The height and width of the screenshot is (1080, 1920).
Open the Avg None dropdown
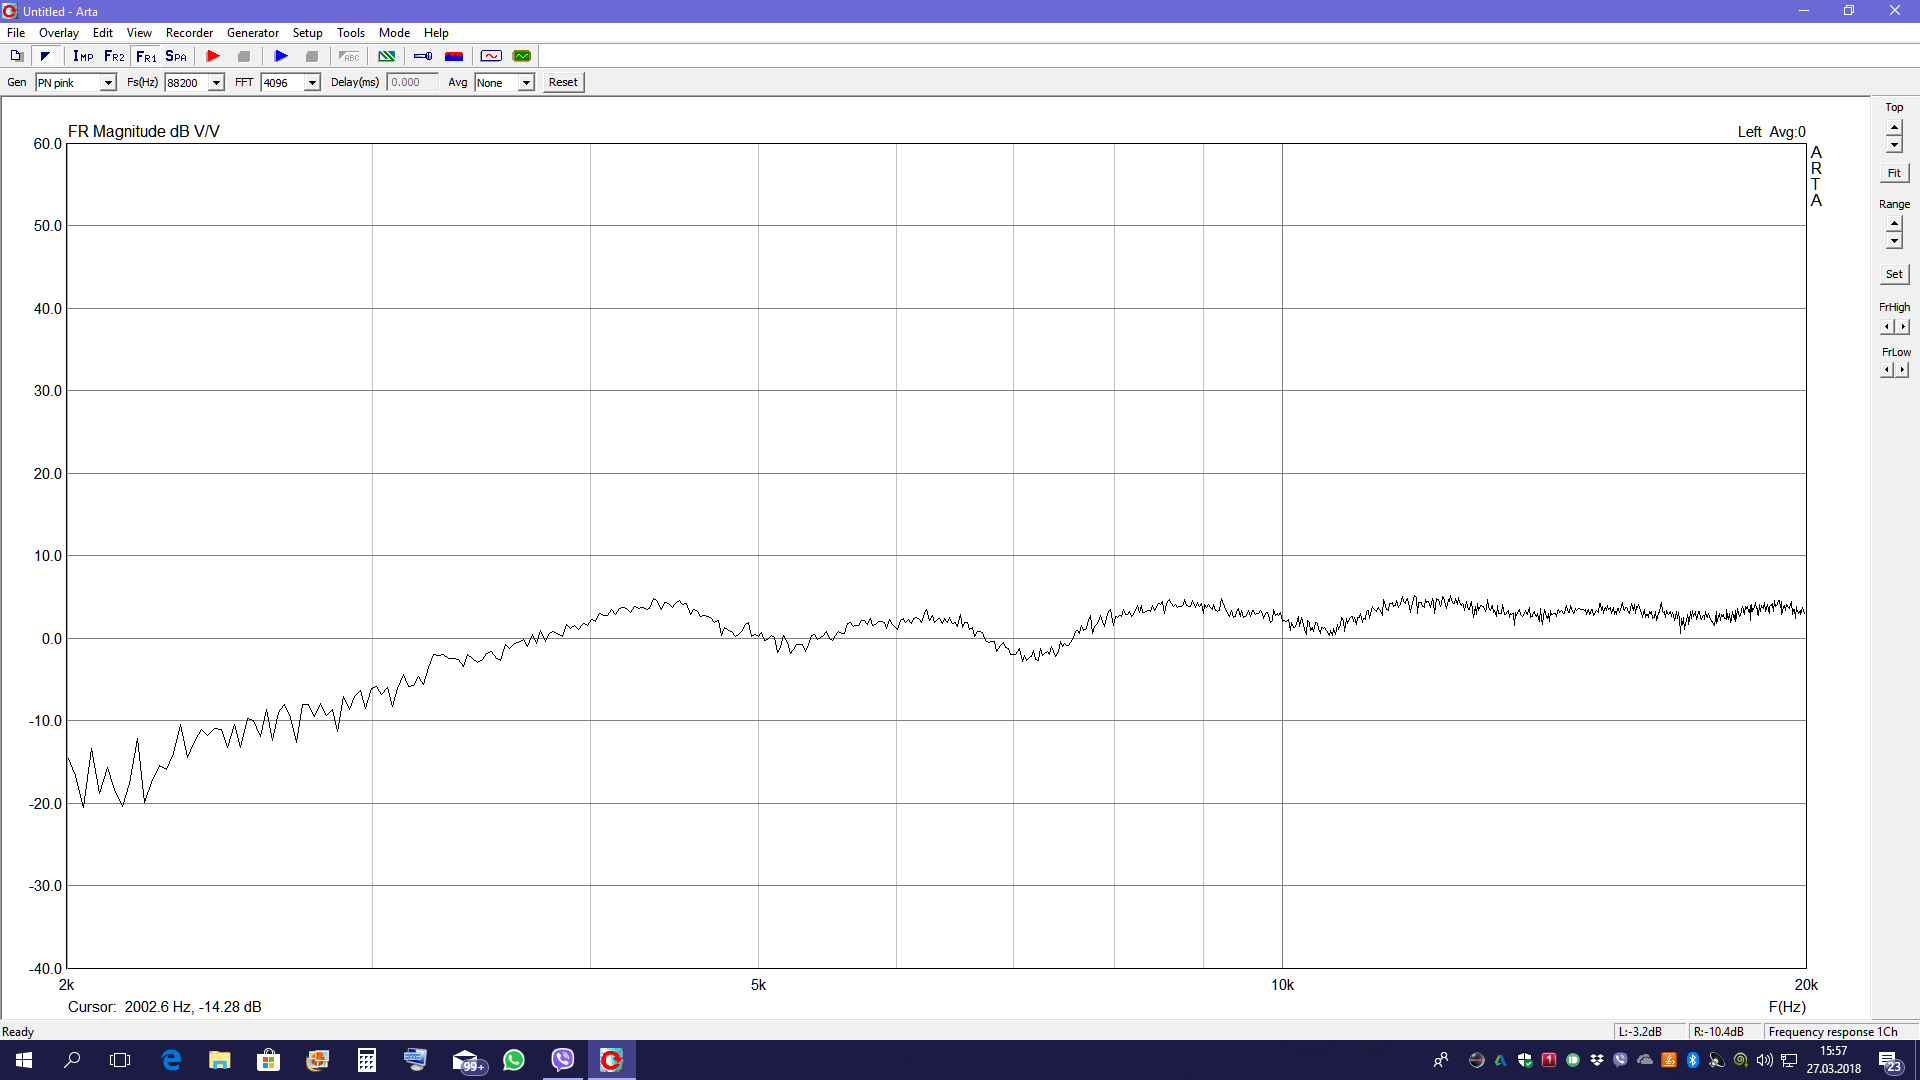tap(526, 83)
